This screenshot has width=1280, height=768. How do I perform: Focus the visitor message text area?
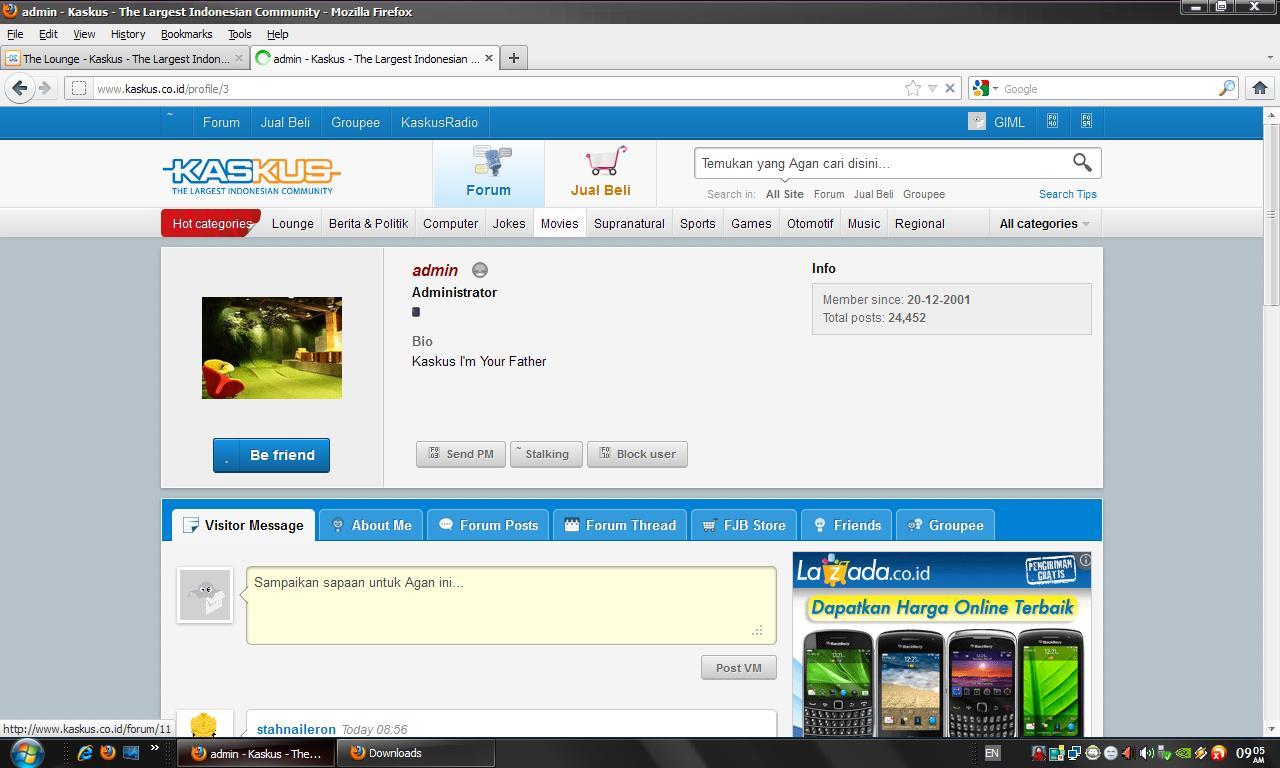tap(511, 605)
